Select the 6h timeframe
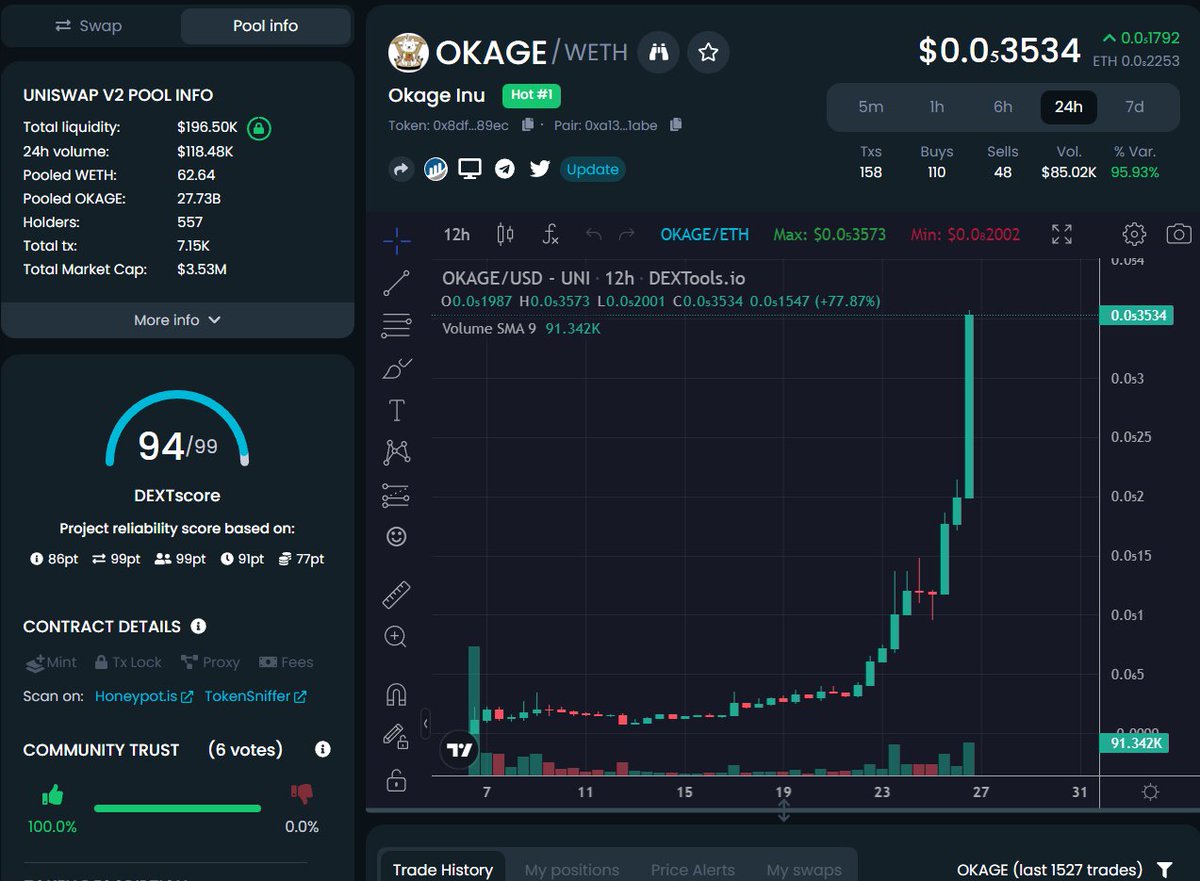This screenshot has height=881, width=1200. pos(1002,107)
